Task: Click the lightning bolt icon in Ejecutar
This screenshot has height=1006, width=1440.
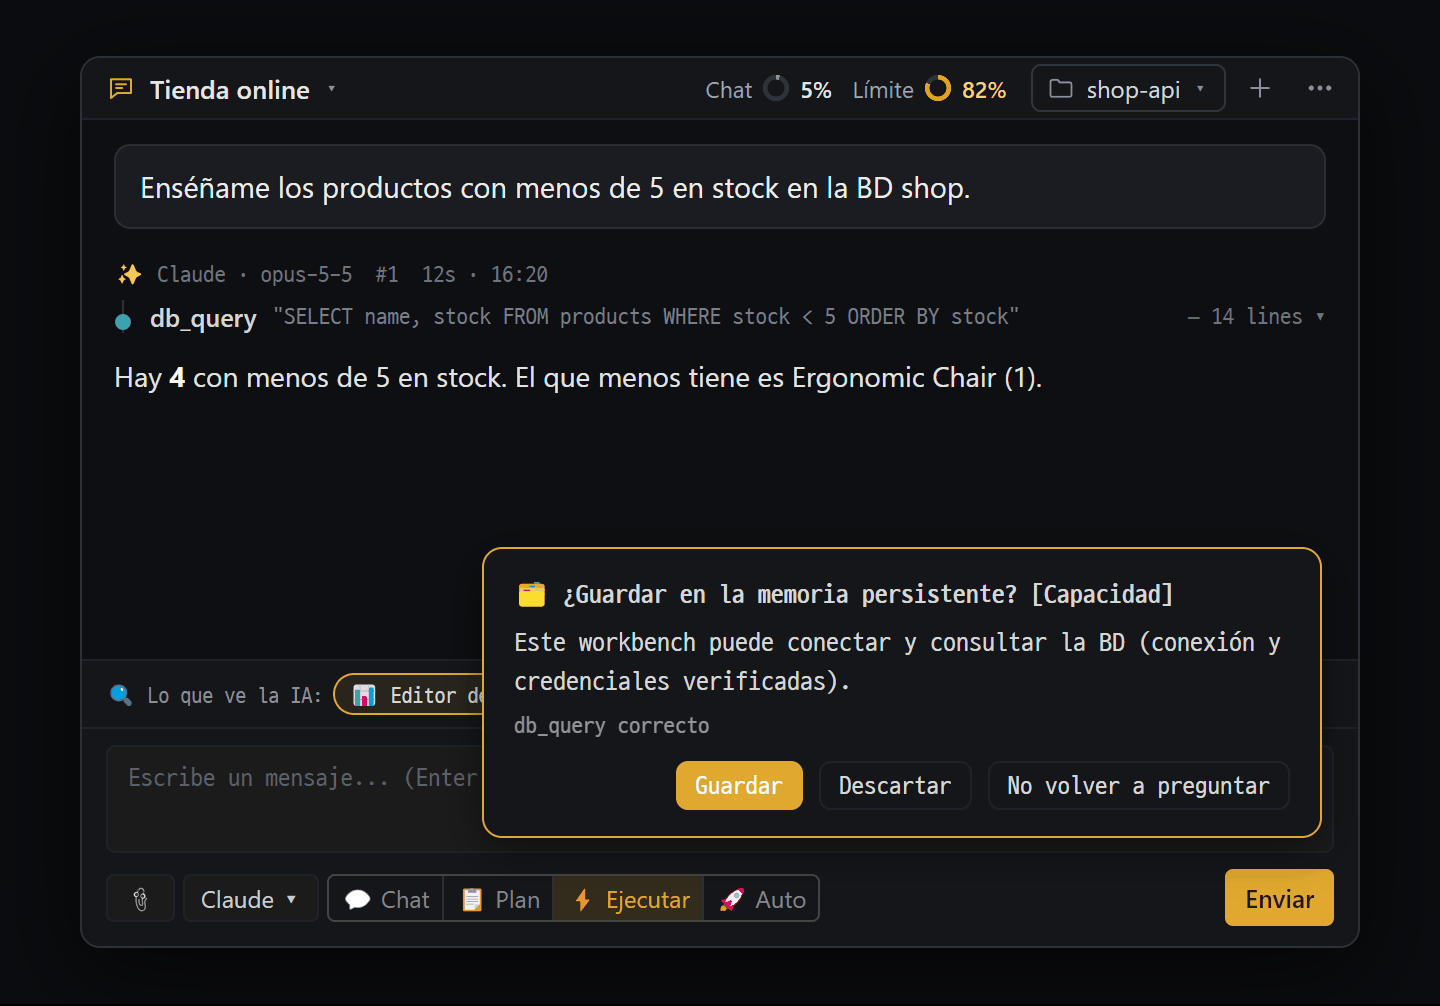Action: tap(583, 899)
